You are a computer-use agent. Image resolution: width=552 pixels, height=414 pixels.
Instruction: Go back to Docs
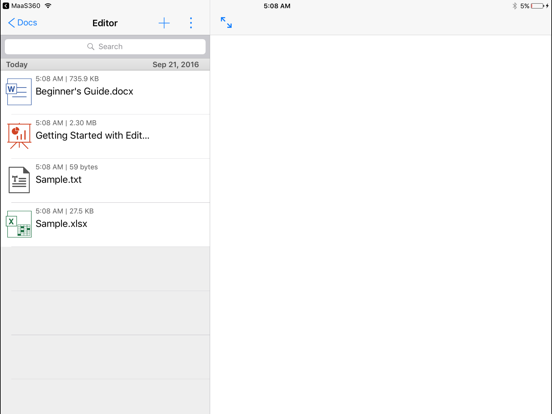[22, 23]
